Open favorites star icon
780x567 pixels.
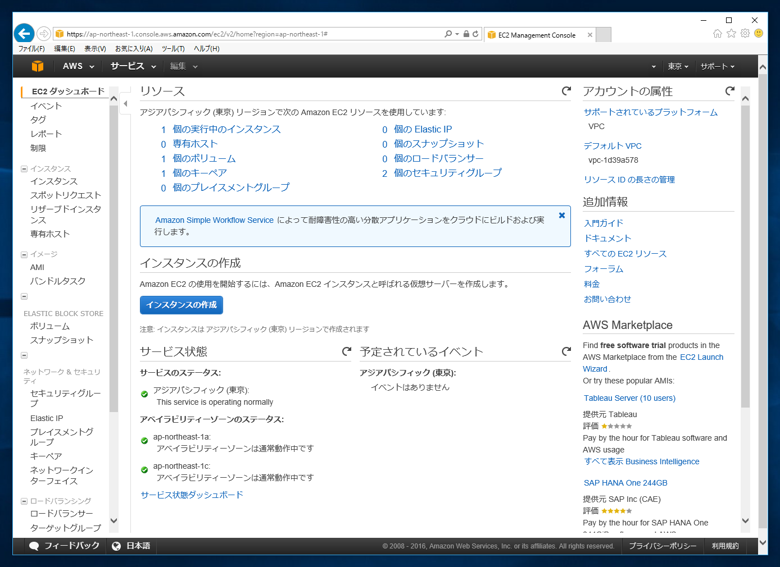point(731,33)
